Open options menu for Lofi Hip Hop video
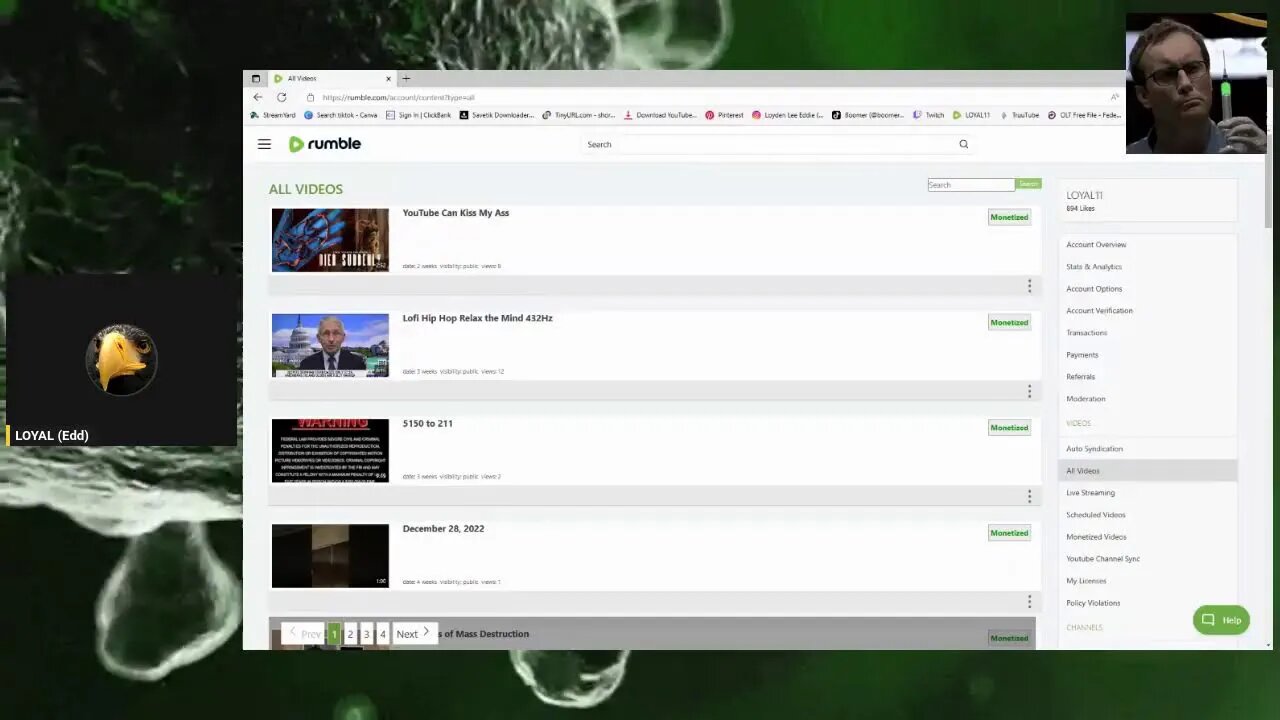This screenshot has width=1280, height=720. coord(1029,391)
